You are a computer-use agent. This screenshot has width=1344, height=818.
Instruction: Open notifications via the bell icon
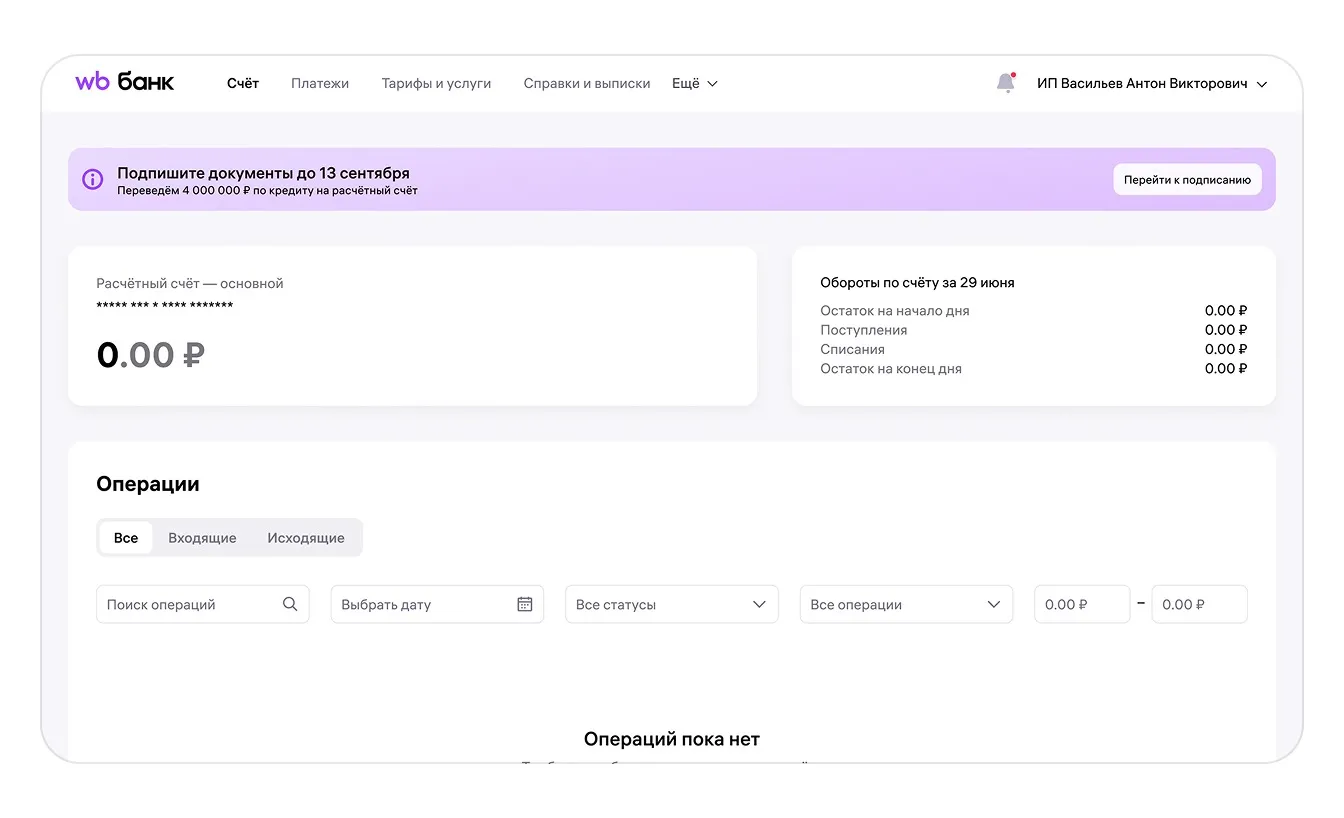coord(1005,84)
